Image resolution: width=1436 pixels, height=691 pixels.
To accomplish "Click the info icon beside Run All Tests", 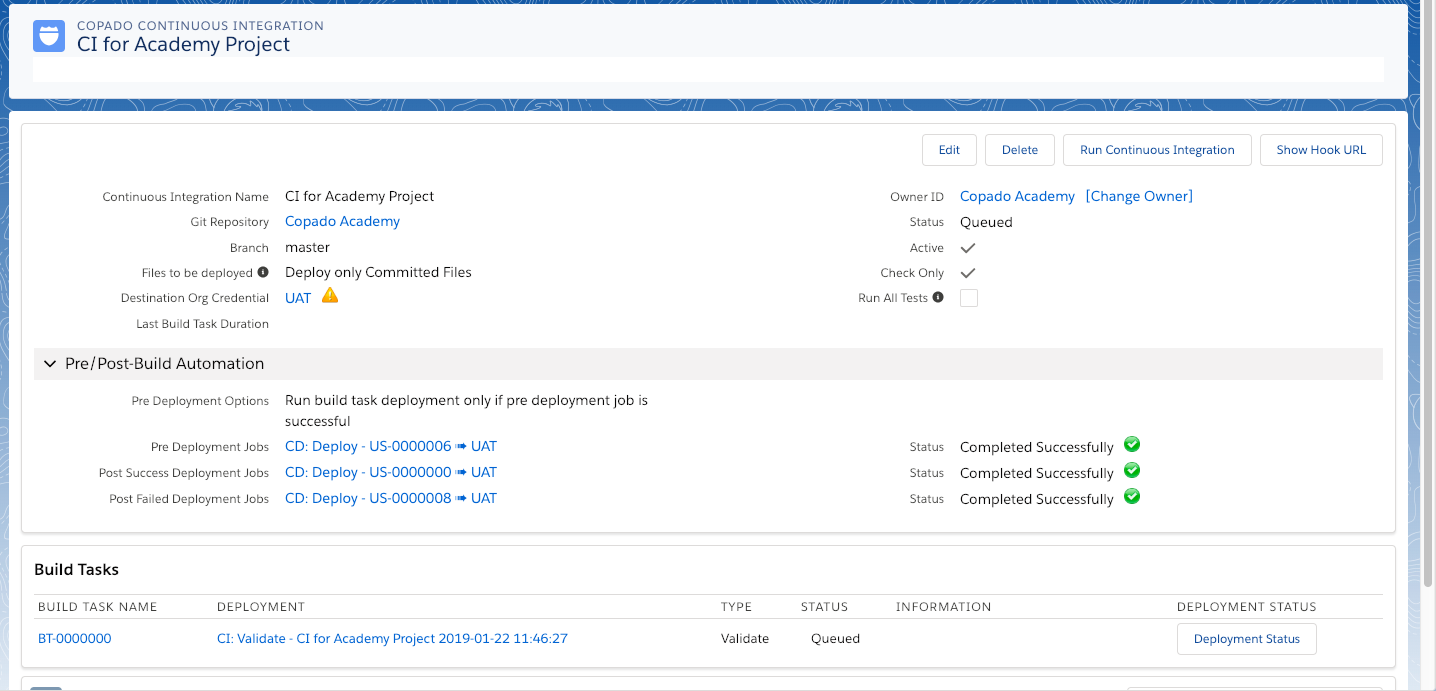I will 938,297.
